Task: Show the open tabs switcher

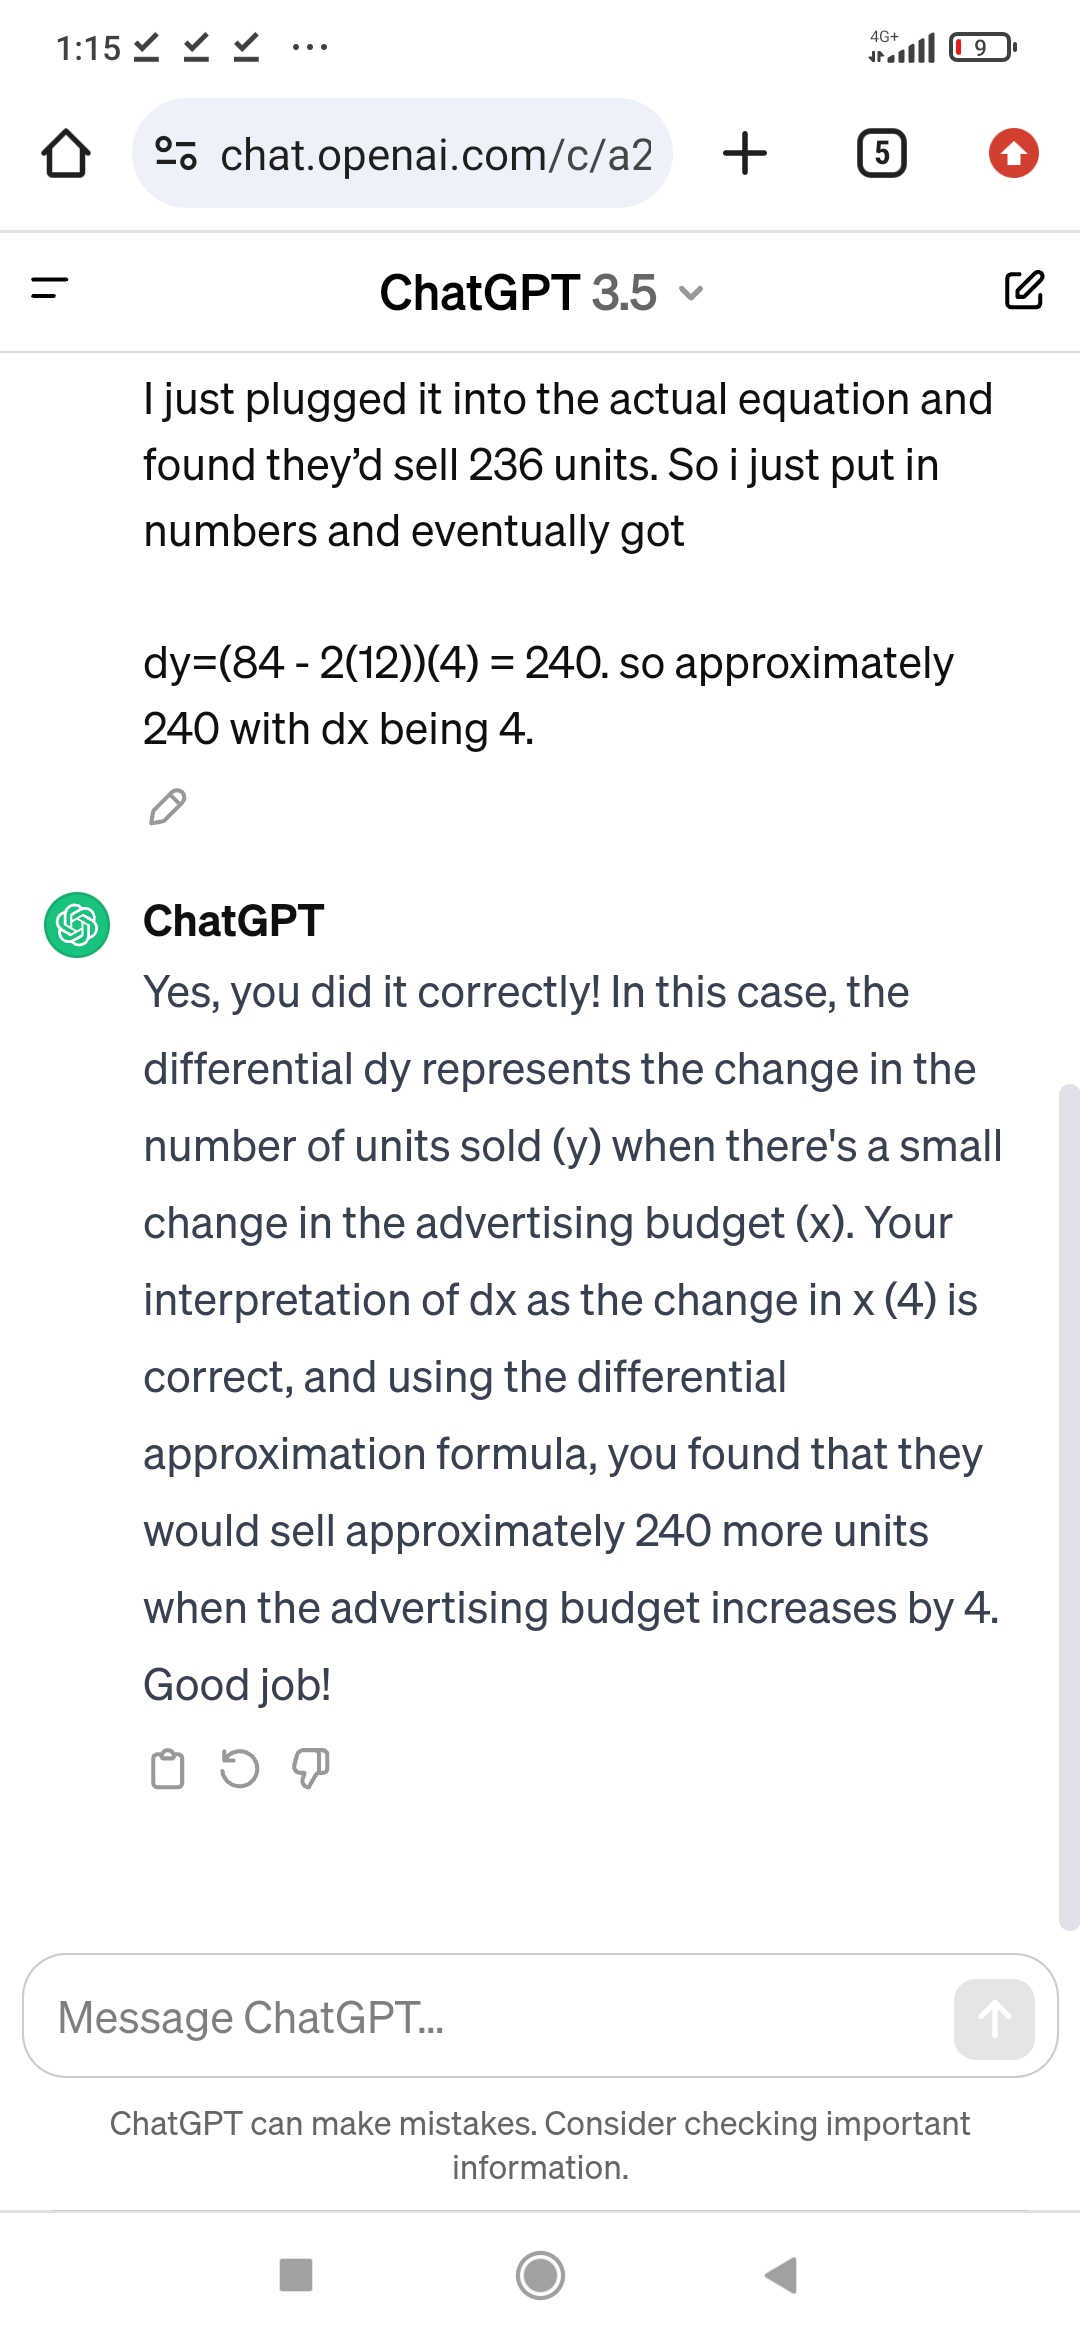Action: pyautogui.click(x=882, y=153)
